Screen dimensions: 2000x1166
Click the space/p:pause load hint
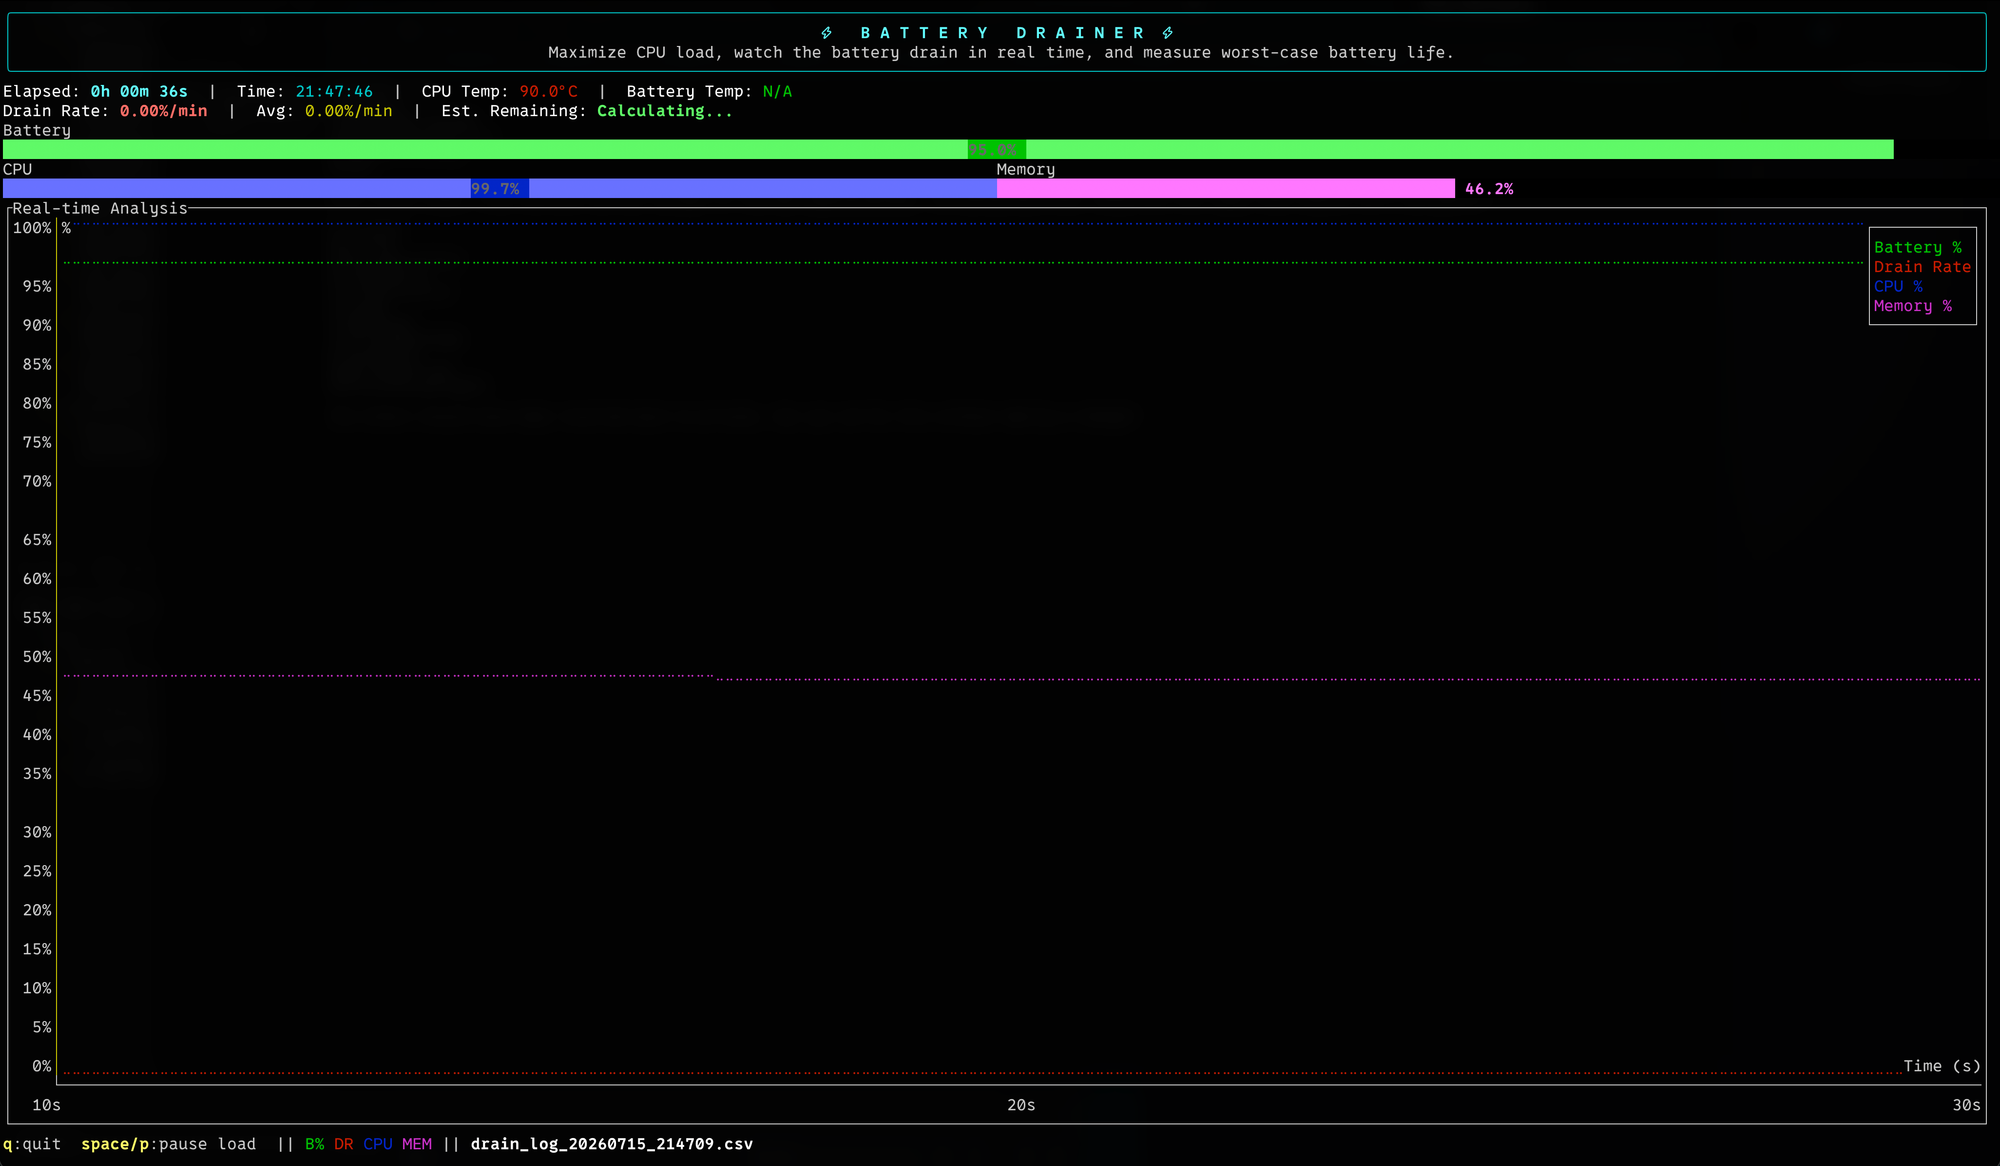coord(169,1144)
